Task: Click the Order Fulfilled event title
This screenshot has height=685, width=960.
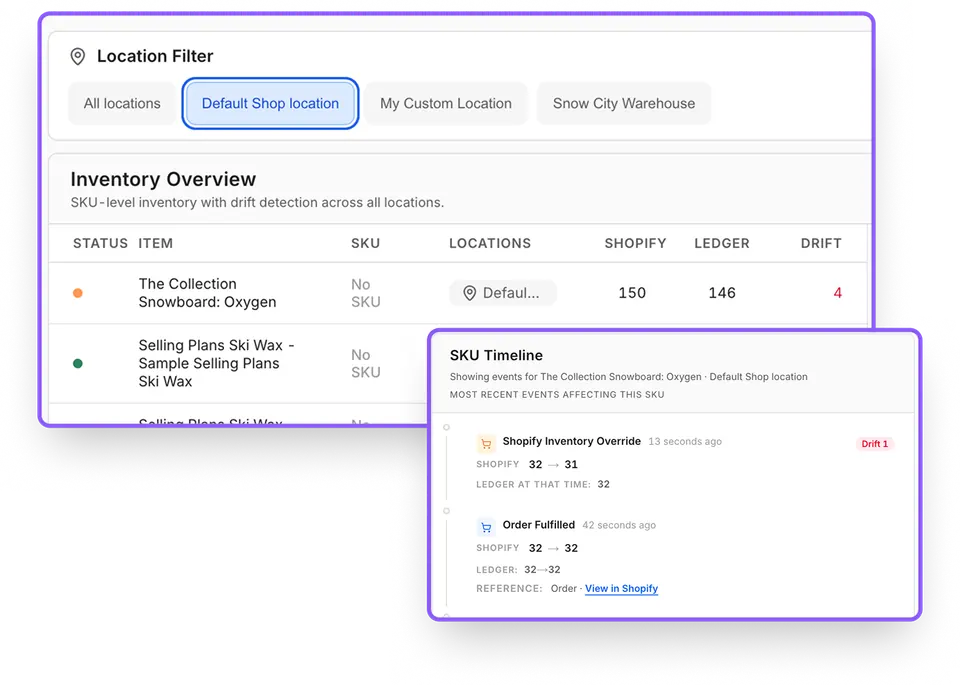Action: (x=539, y=525)
